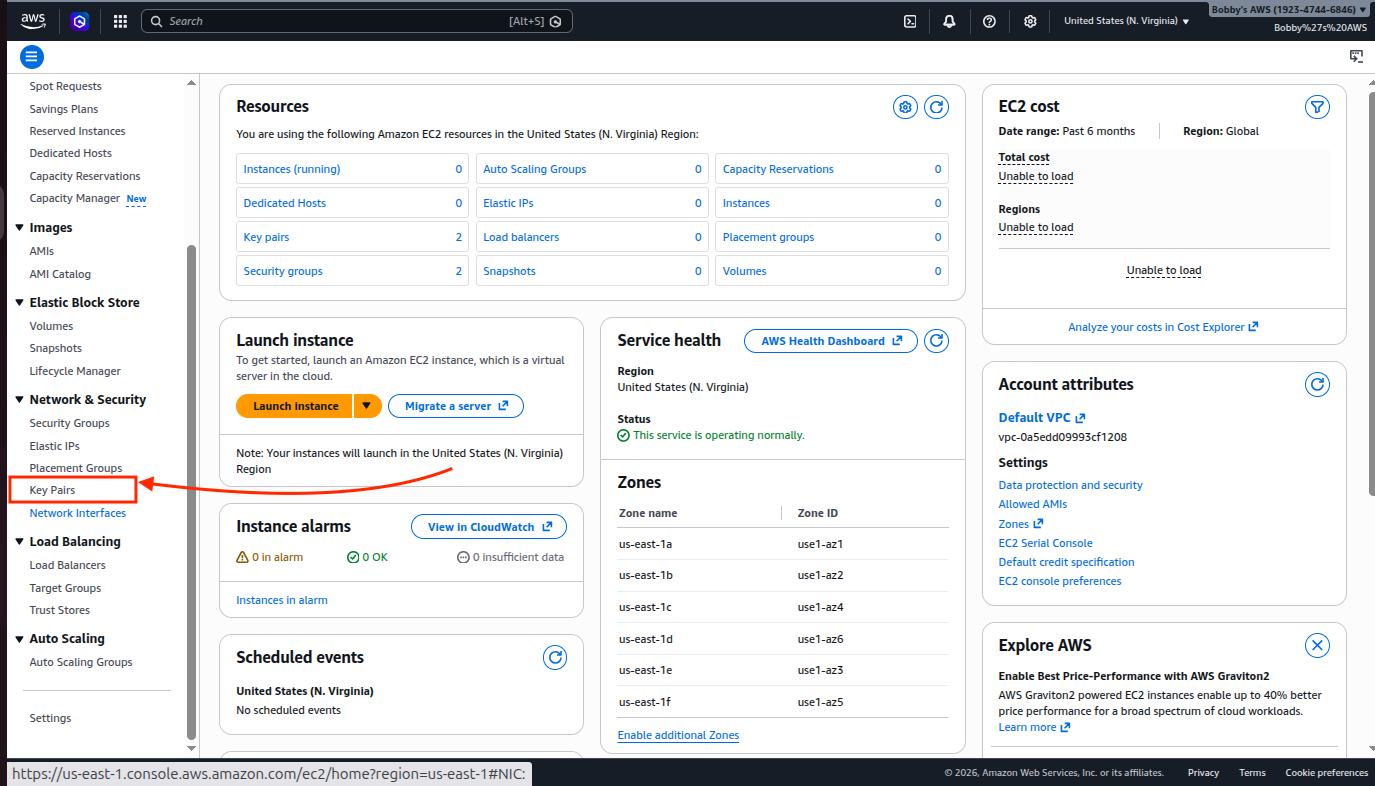1375x786 pixels.
Task: Open the Enable additional Zones link
Action: [x=678, y=735]
